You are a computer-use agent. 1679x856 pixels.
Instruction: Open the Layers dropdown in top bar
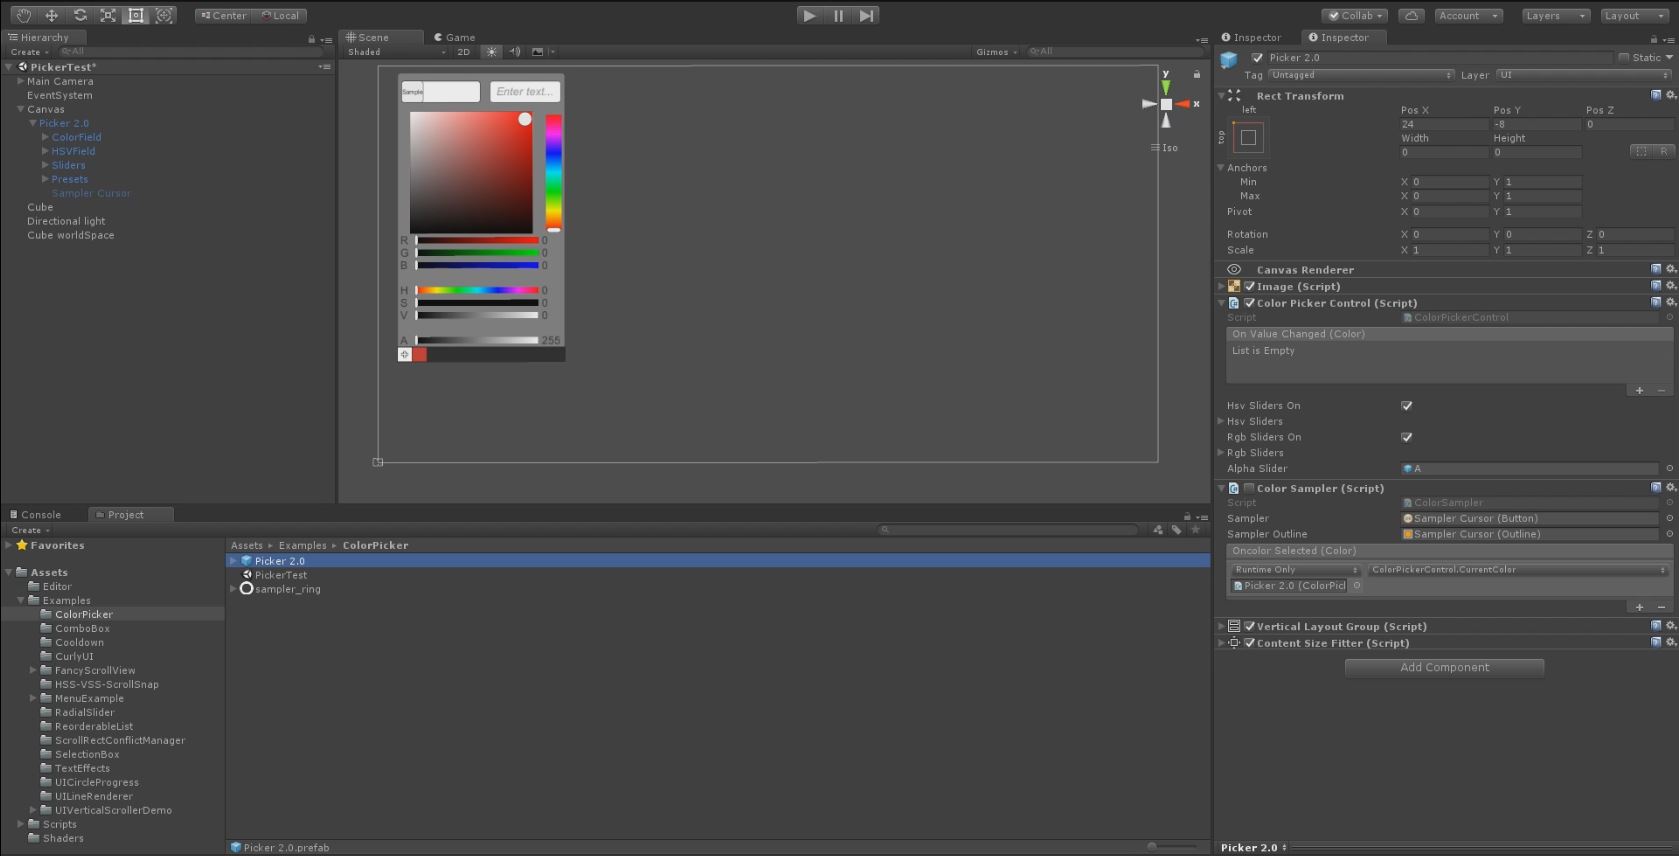1555,15
